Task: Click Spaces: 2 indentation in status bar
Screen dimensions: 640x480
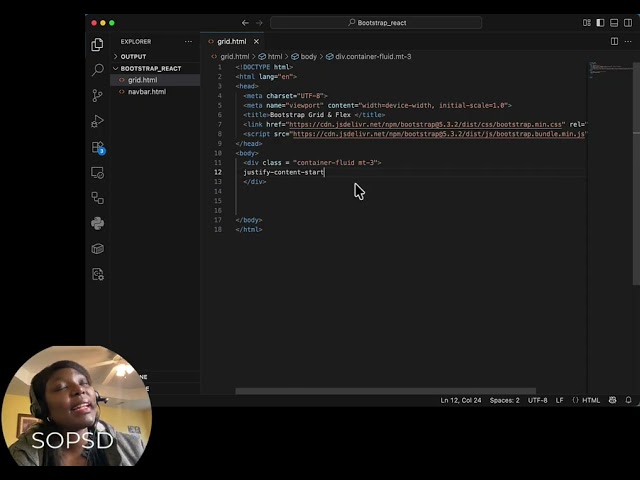Action: click(504, 400)
